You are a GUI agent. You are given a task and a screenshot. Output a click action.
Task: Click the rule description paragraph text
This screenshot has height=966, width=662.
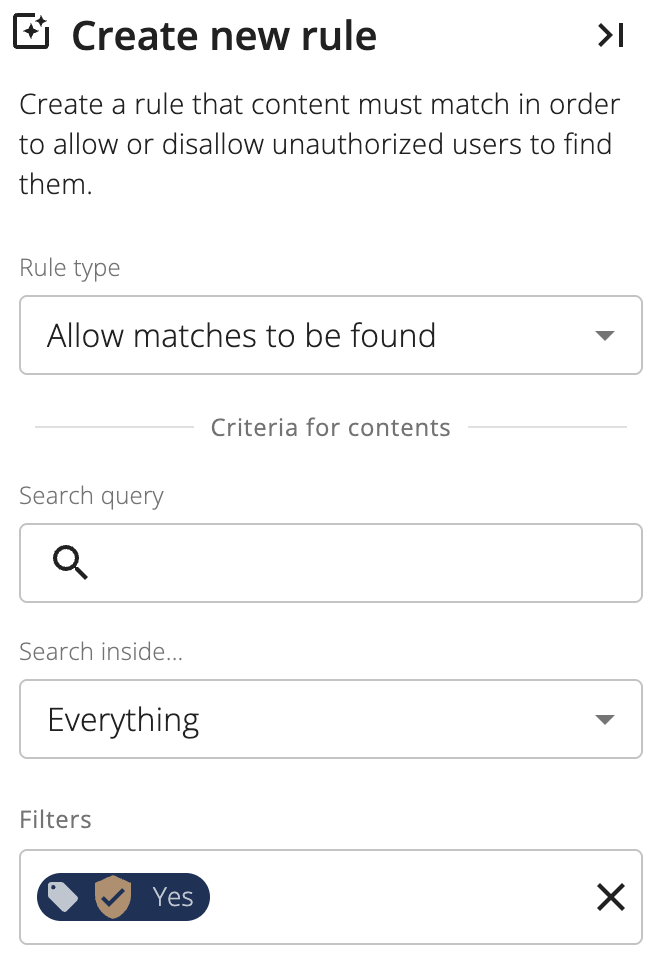[320, 144]
